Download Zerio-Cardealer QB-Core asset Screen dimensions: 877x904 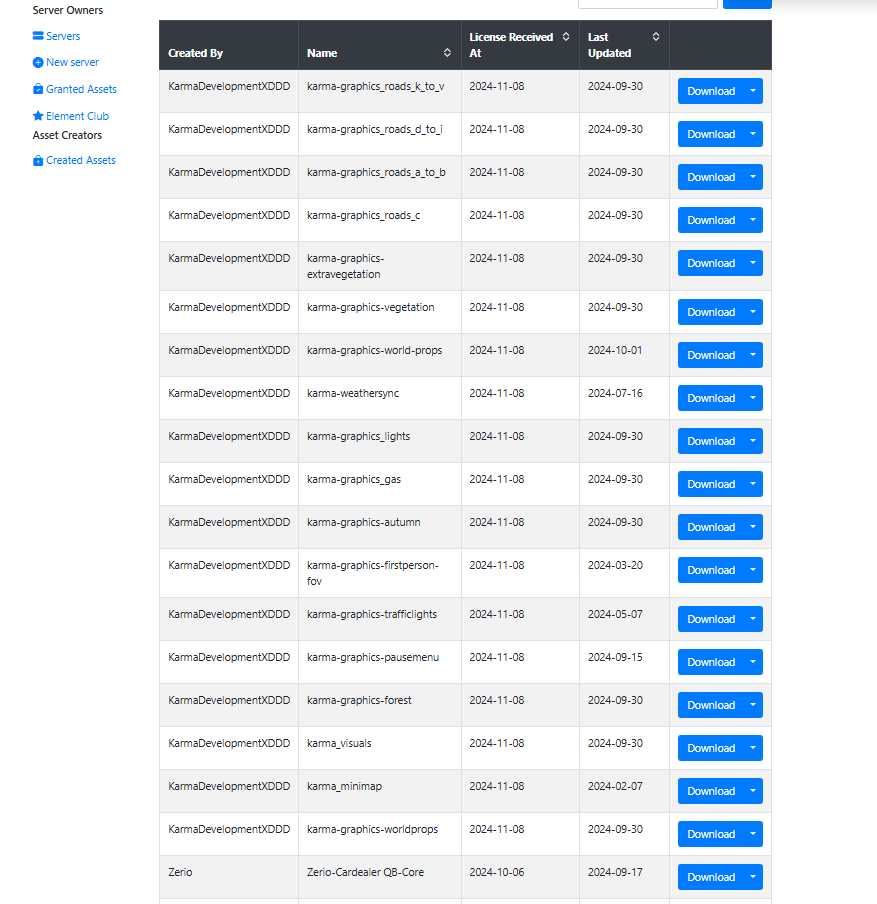pos(710,877)
